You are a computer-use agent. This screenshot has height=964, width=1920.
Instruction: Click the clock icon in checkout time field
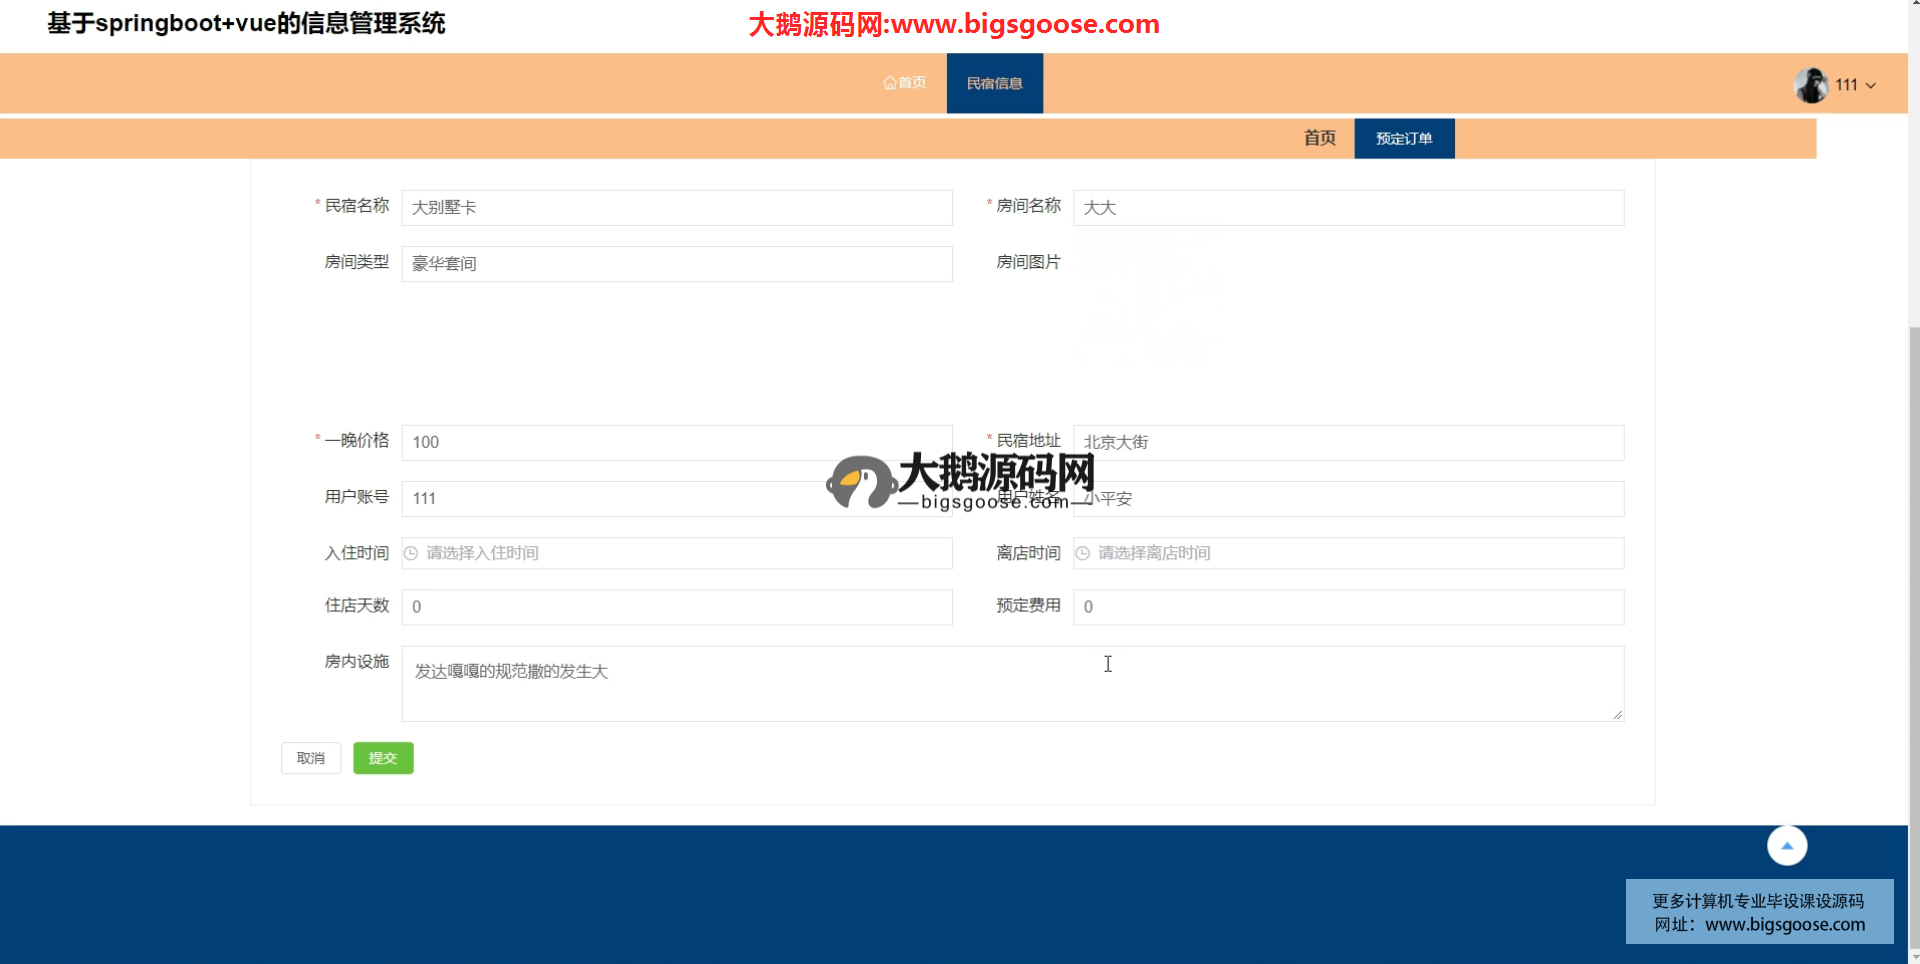click(1082, 553)
